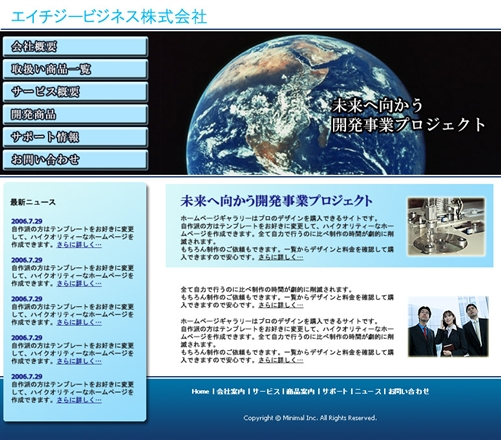Open the machinery photo thumbnail
The height and width of the screenshot is (440, 501).
tap(446, 227)
